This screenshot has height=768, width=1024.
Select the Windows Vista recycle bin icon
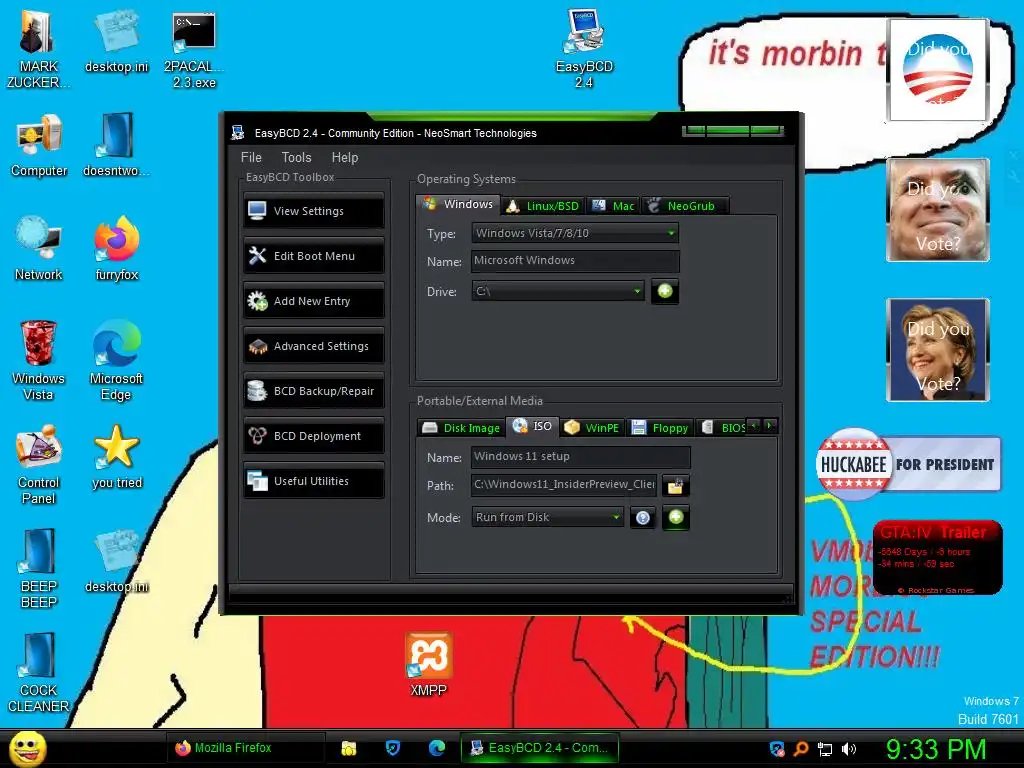pos(39,361)
